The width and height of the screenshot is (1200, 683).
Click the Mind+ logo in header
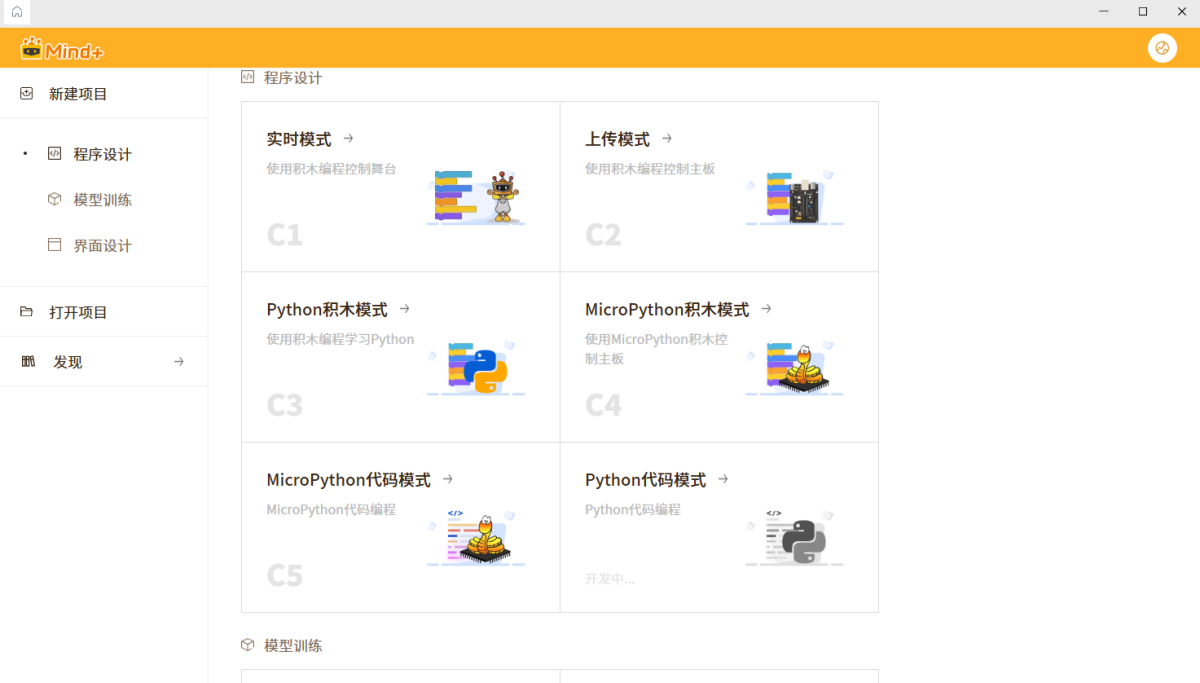pyautogui.click(x=61, y=48)
